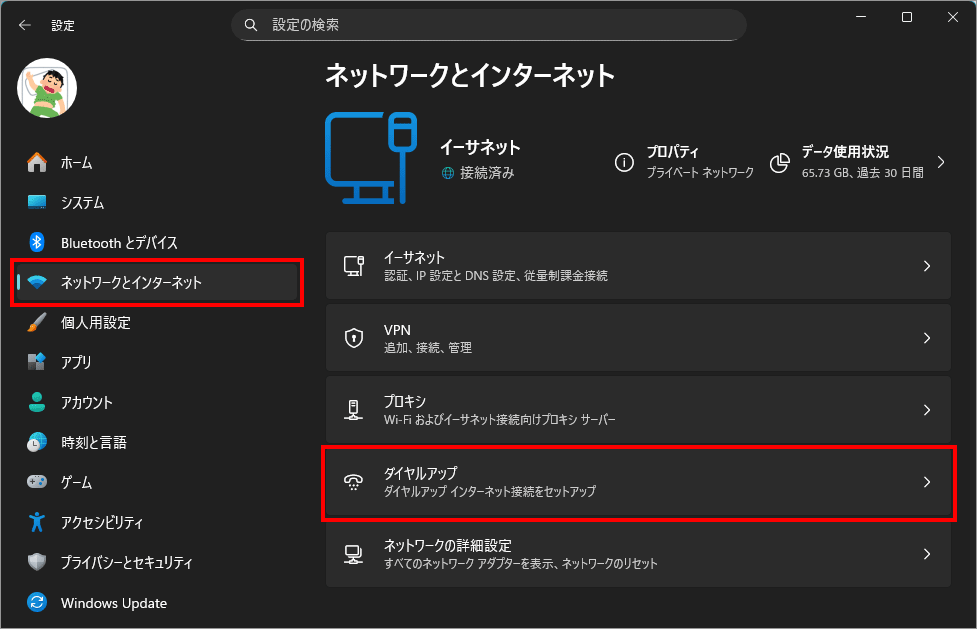The image size is (977, 629).
Task: Select システム in the navigation sidebar
Action: pyautogui.click(x=82, y=202)
